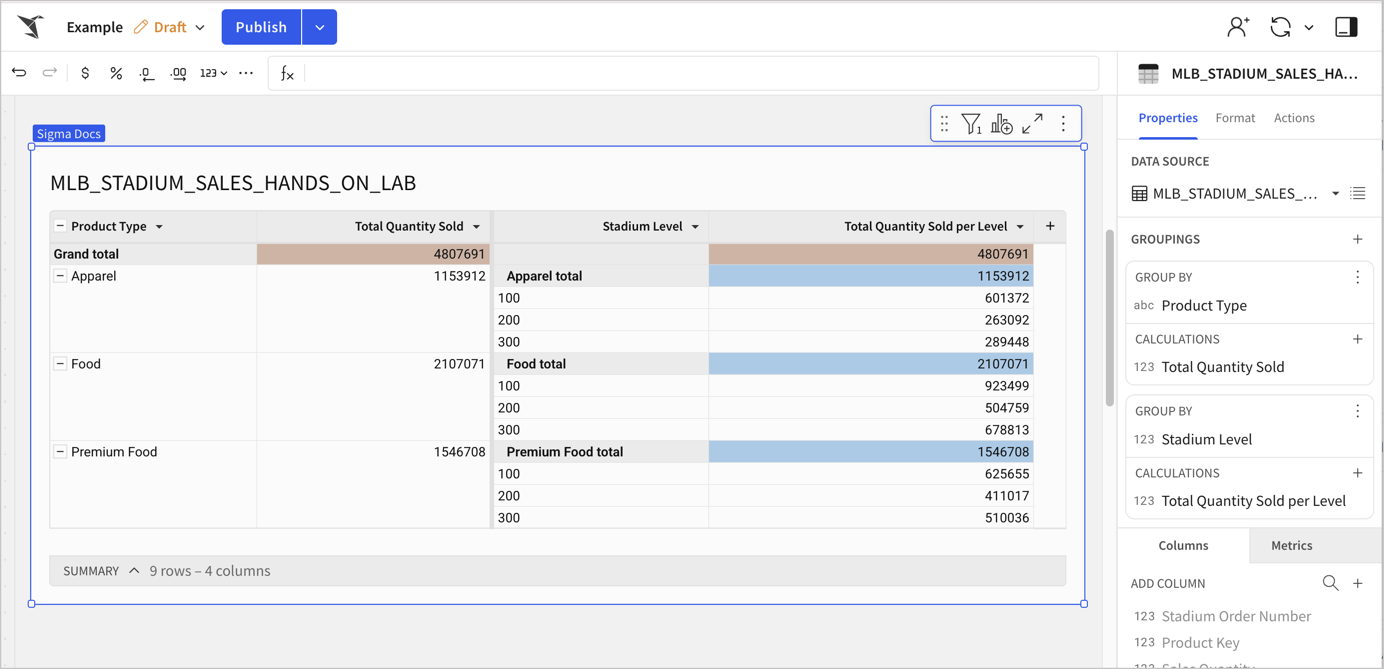Expand table to fullscreen with arrows icon
Screen dimensions: 1384x669
1033,123
